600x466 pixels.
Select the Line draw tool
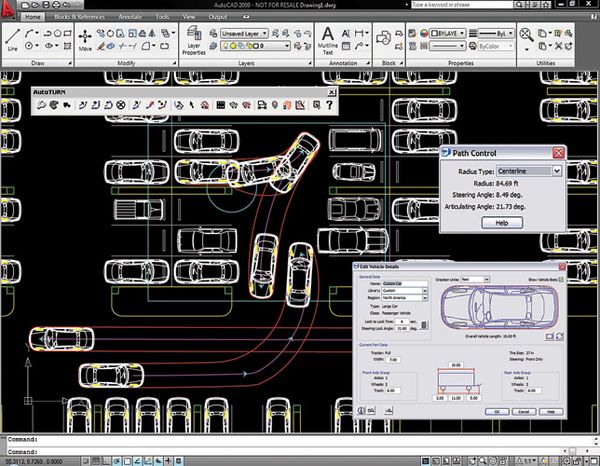[13, 40]
